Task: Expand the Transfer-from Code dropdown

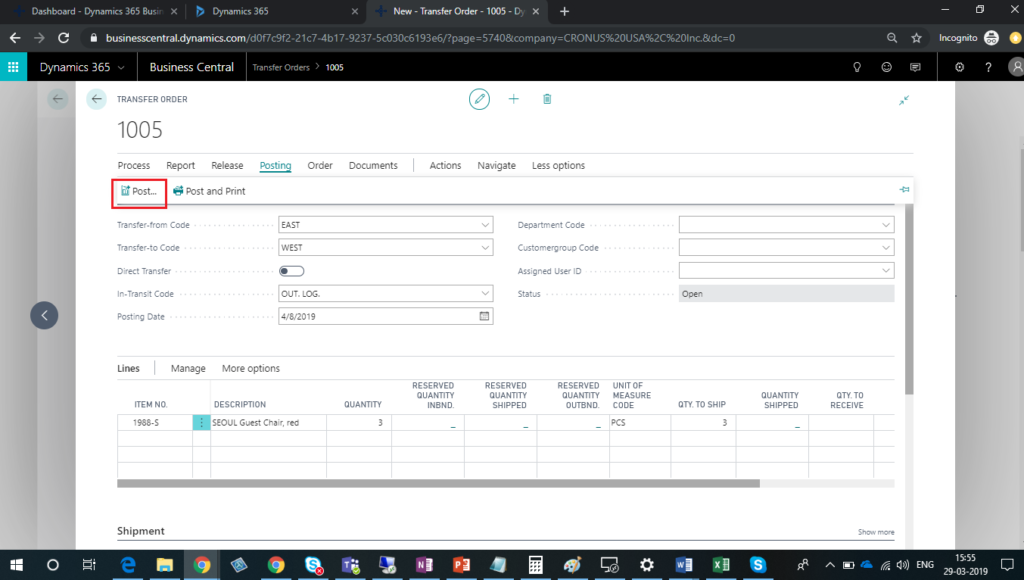Action: click(x=485, y=225)
